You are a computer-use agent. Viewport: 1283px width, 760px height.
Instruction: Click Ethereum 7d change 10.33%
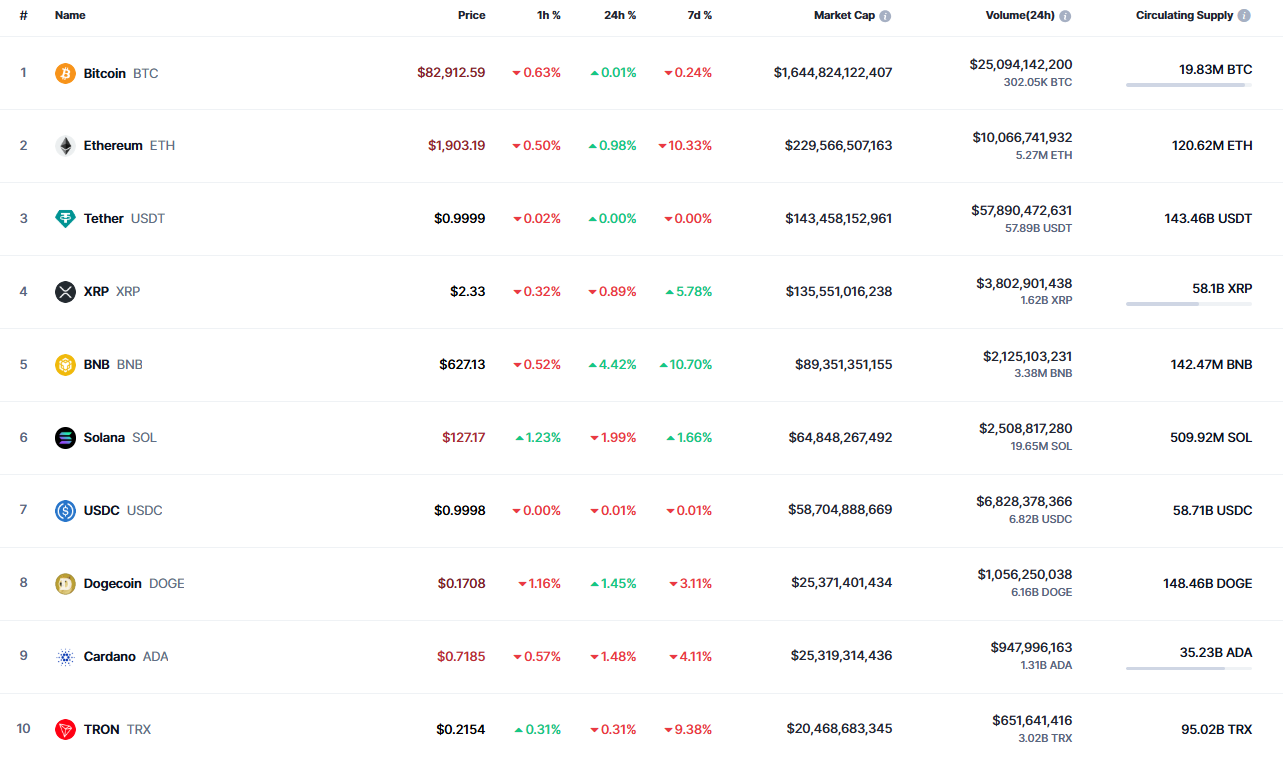pos(685,146)
